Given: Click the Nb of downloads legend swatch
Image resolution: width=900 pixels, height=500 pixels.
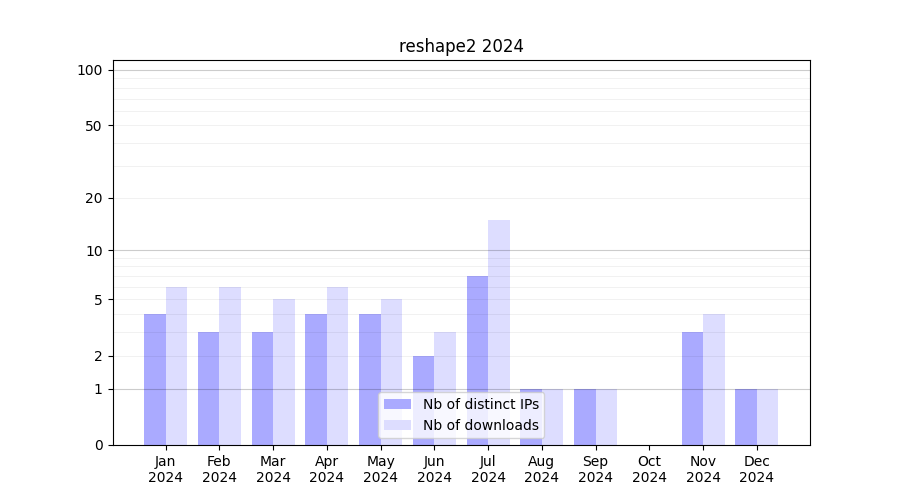Looking at the screenshot, I should [x=397, y=425].
